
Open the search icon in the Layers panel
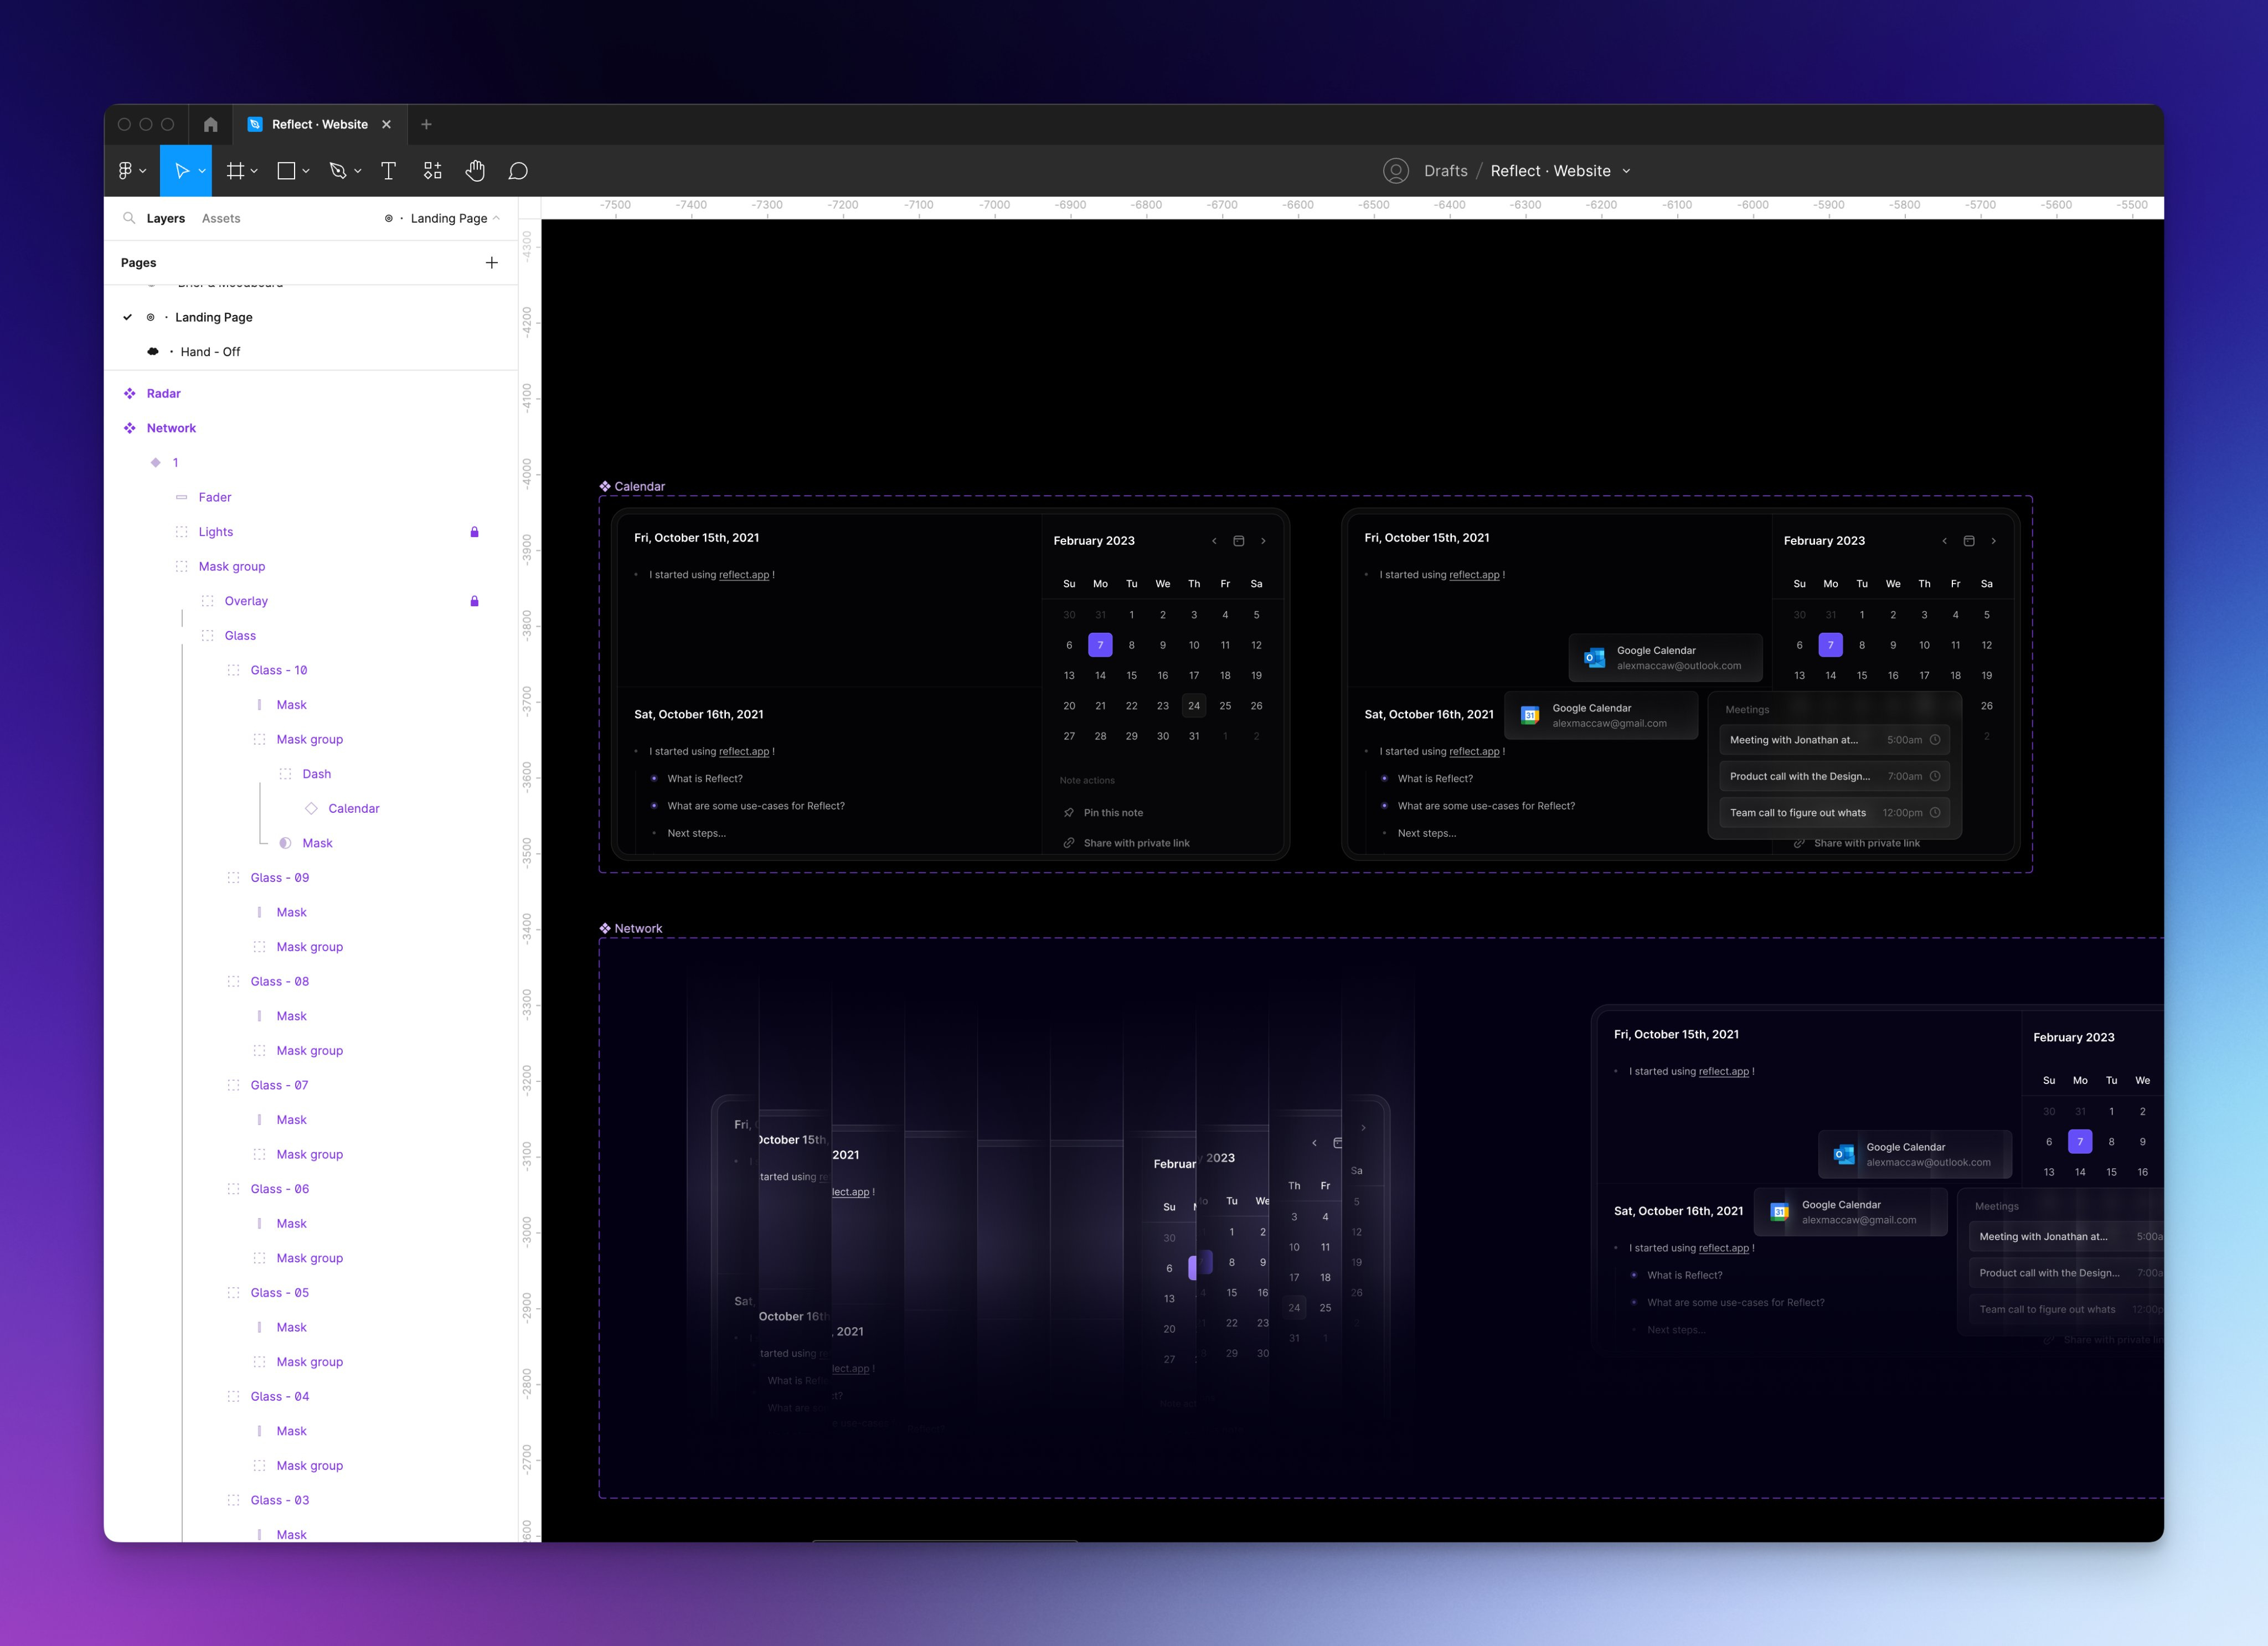130,218
